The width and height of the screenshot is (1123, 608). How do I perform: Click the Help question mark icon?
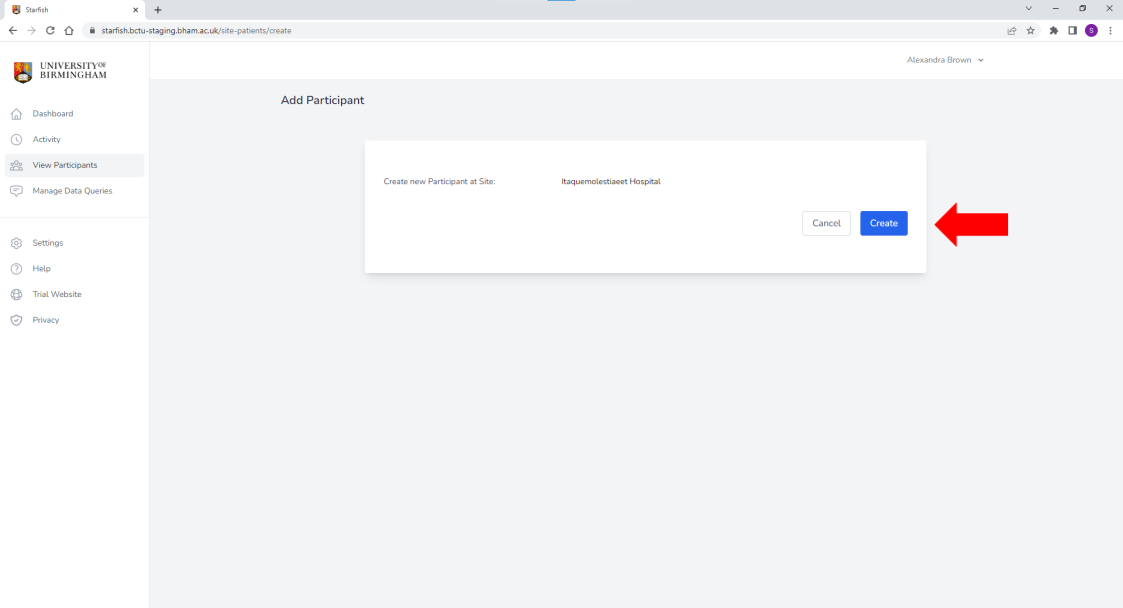[16, 269]
